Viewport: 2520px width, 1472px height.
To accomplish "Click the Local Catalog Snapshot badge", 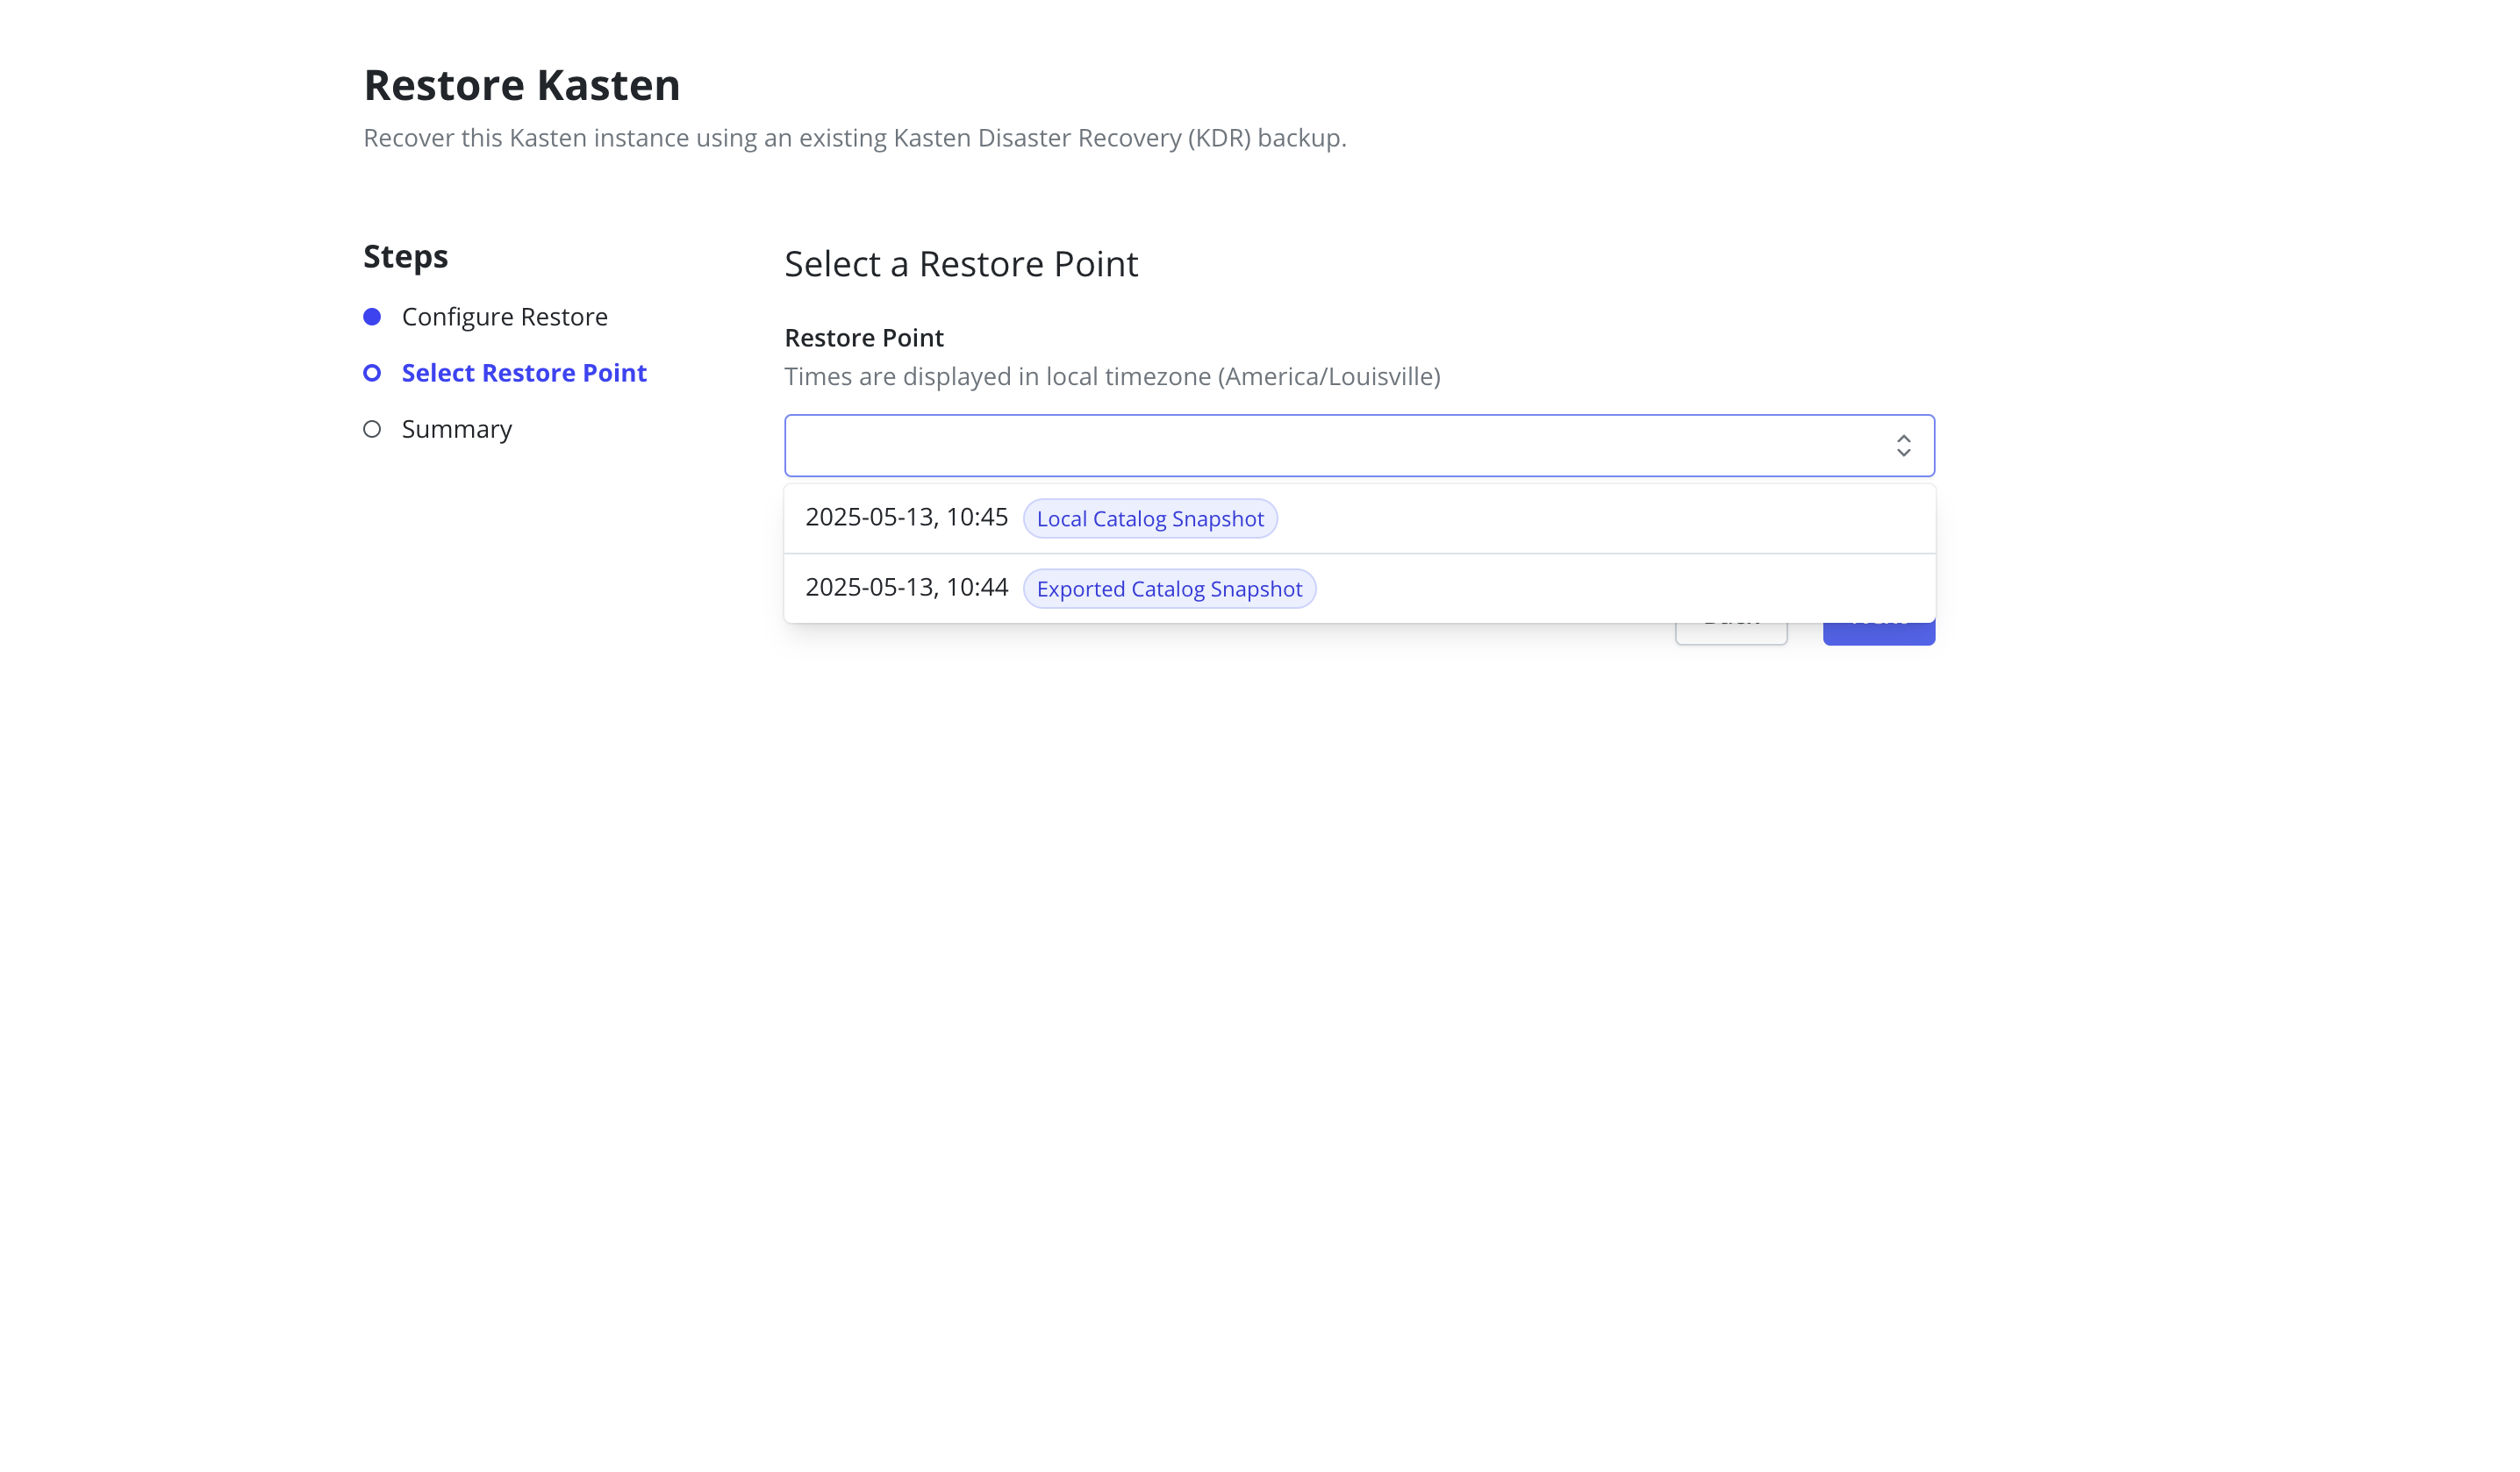I will [x=1150, y=519].
